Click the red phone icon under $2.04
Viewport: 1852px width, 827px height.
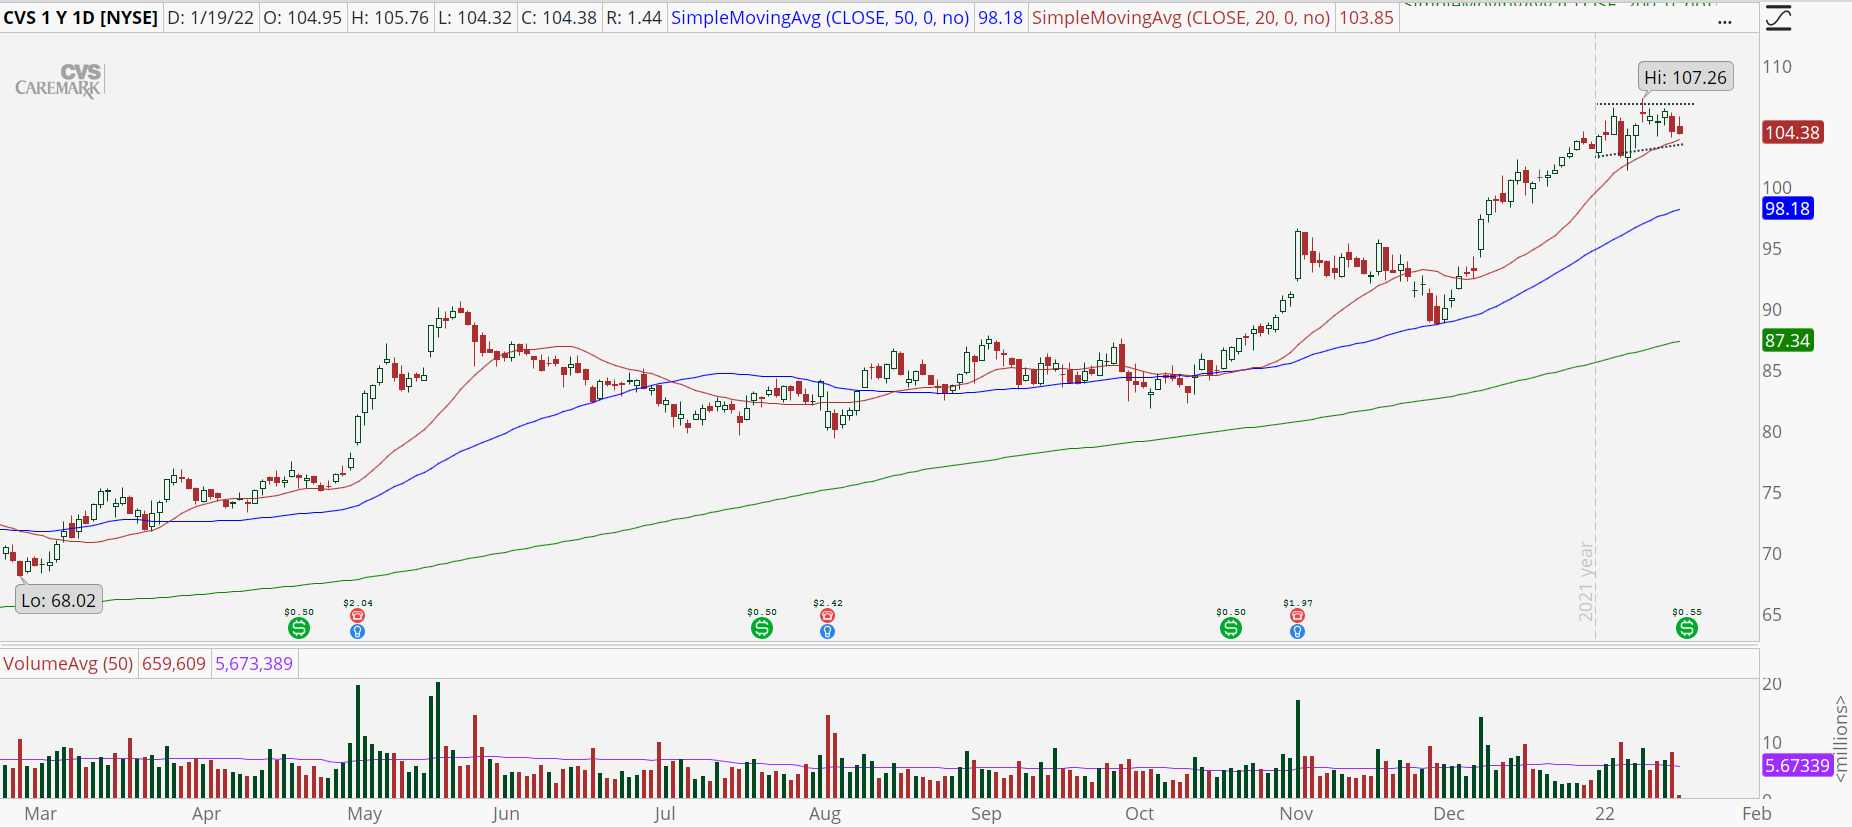[357, 616]
